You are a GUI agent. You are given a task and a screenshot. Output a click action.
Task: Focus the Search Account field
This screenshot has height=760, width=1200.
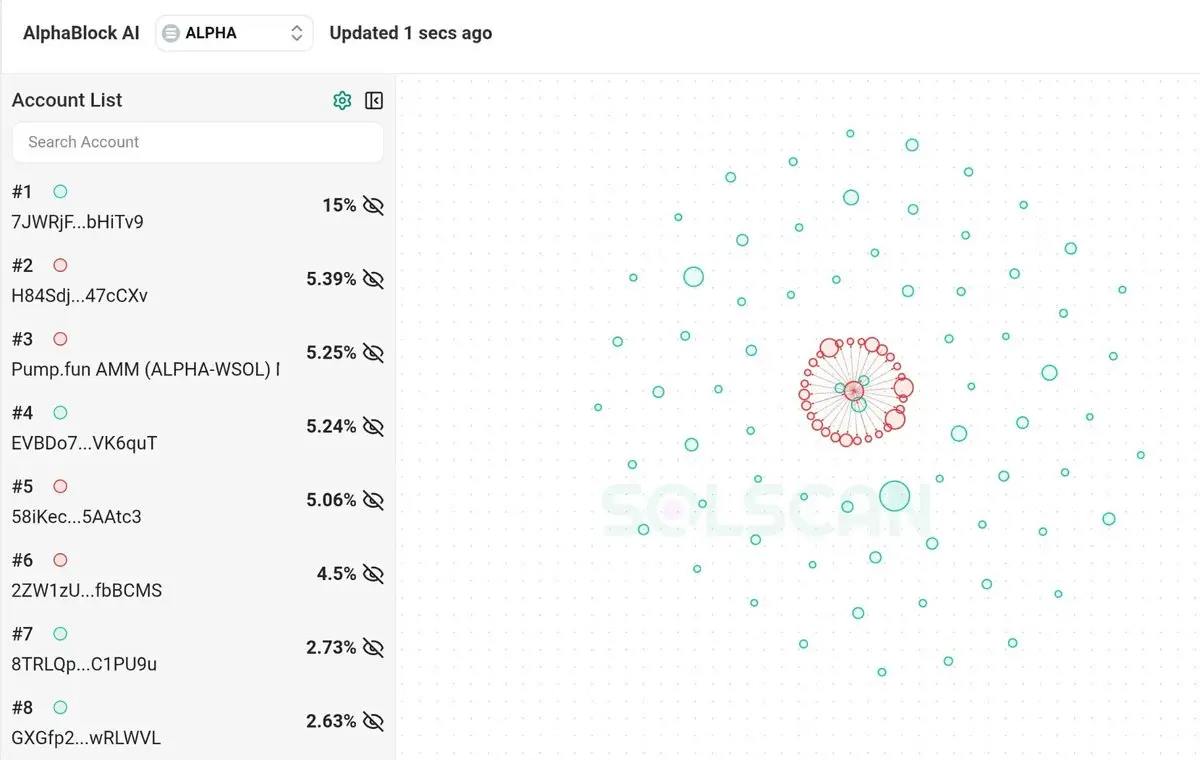(x=198, y=142)
